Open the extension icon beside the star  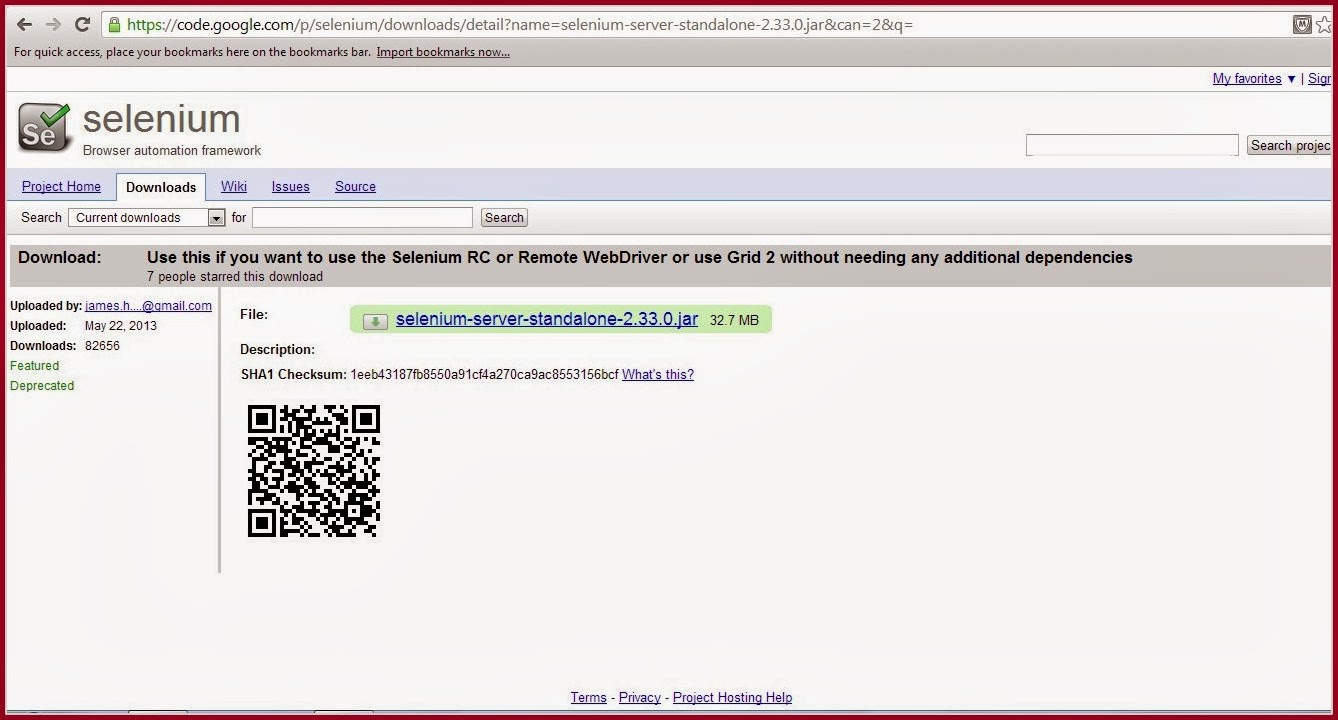click(1302, 25)
